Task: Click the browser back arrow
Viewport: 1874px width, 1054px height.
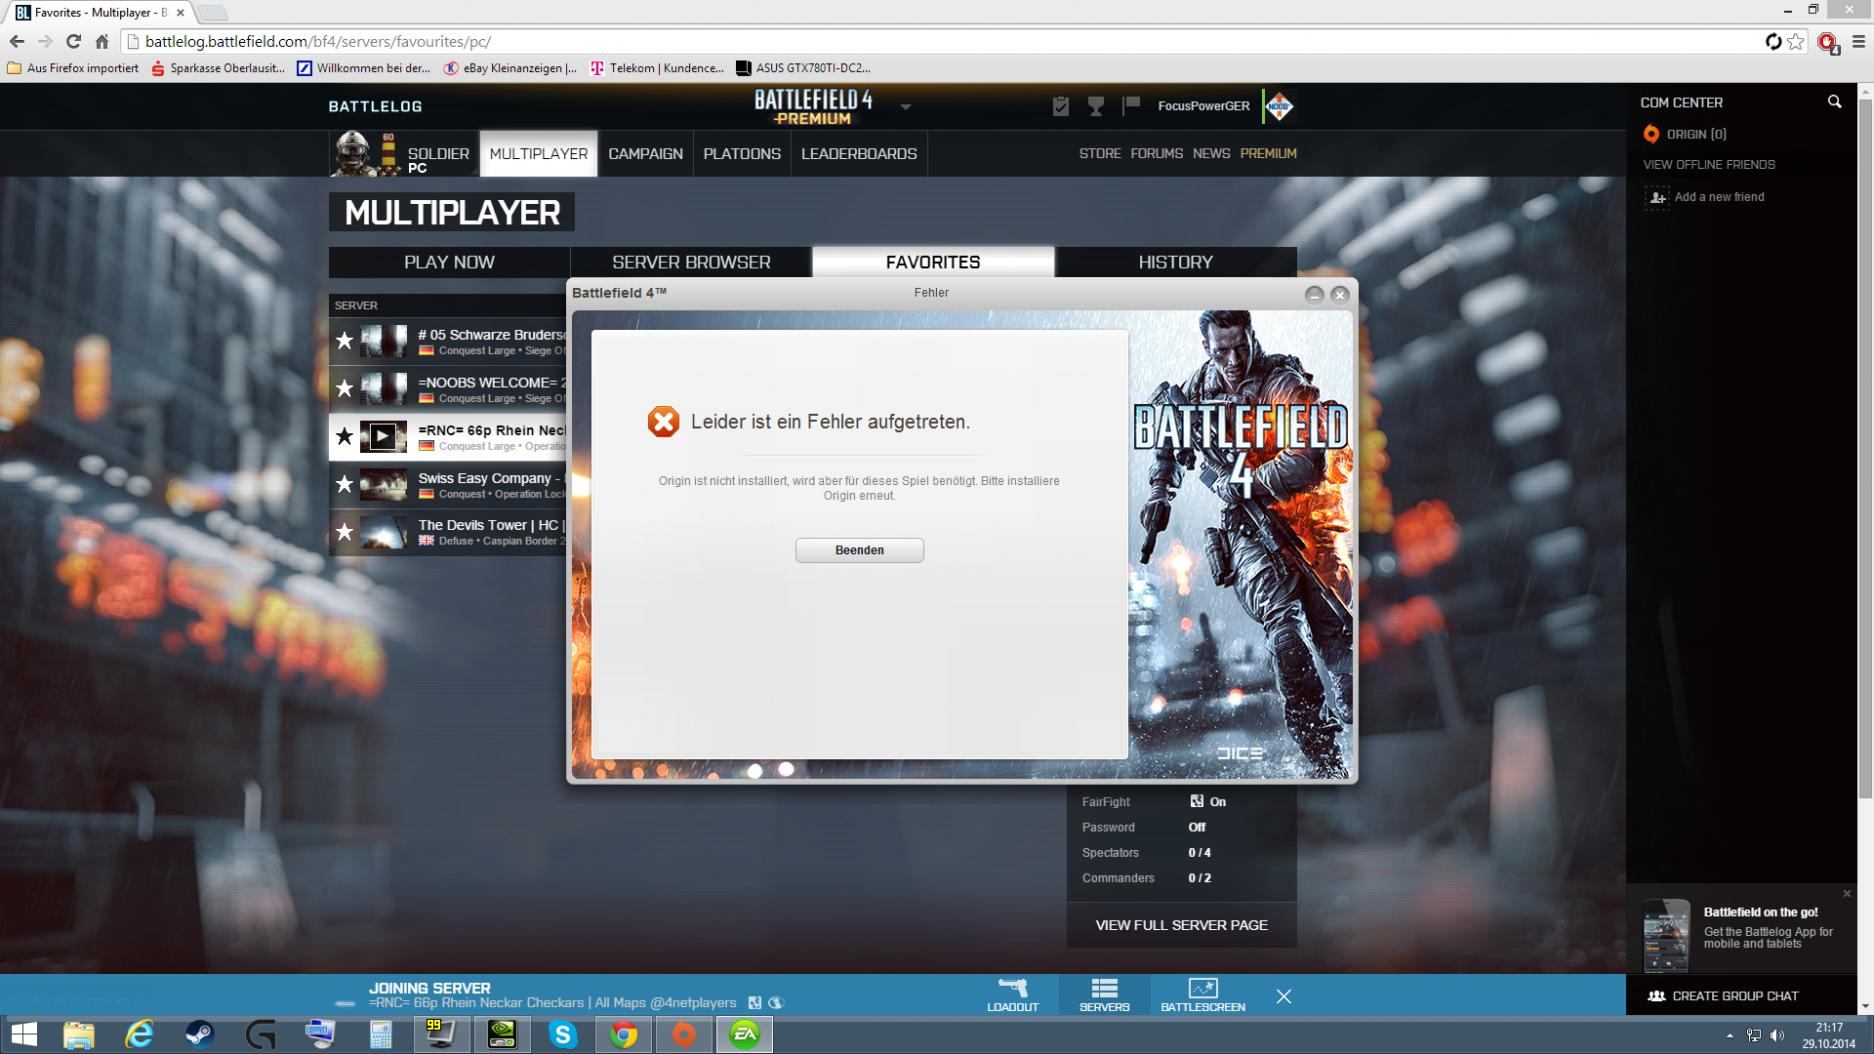Action: 17,42
